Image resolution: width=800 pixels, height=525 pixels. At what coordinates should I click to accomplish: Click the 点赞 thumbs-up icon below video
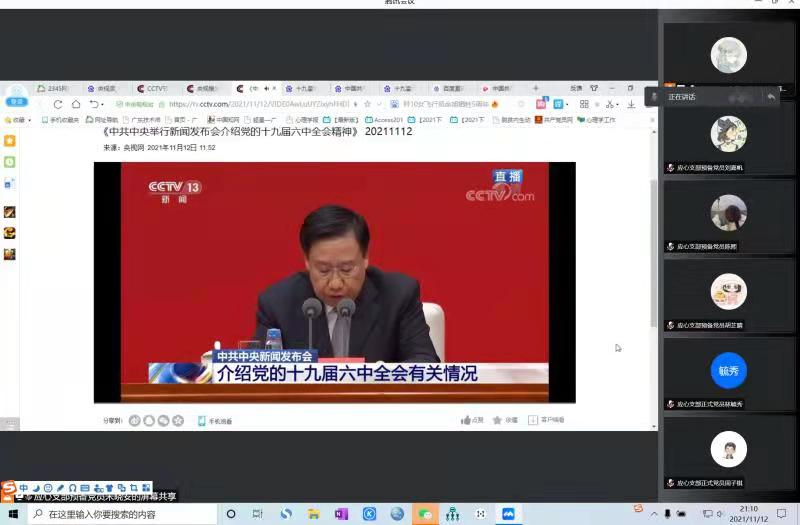[x=466, y=420]
